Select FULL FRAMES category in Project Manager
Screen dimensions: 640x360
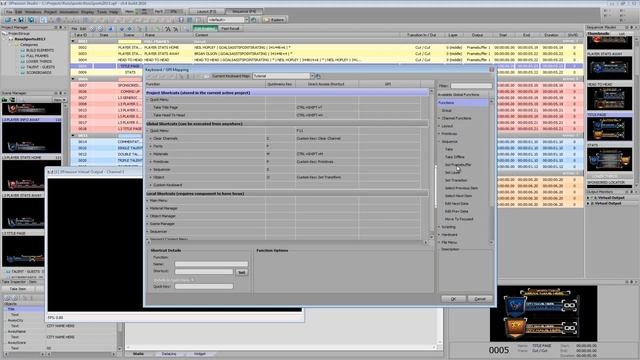[x=37, y=56]
